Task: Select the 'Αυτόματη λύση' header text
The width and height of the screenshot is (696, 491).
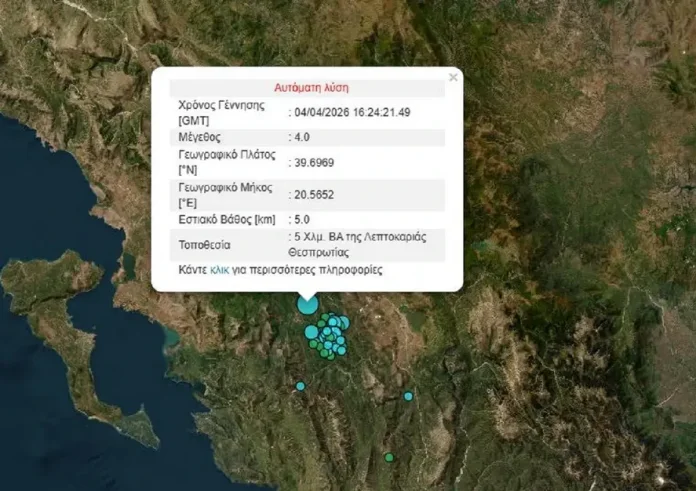Action: (x=311, y=87)
